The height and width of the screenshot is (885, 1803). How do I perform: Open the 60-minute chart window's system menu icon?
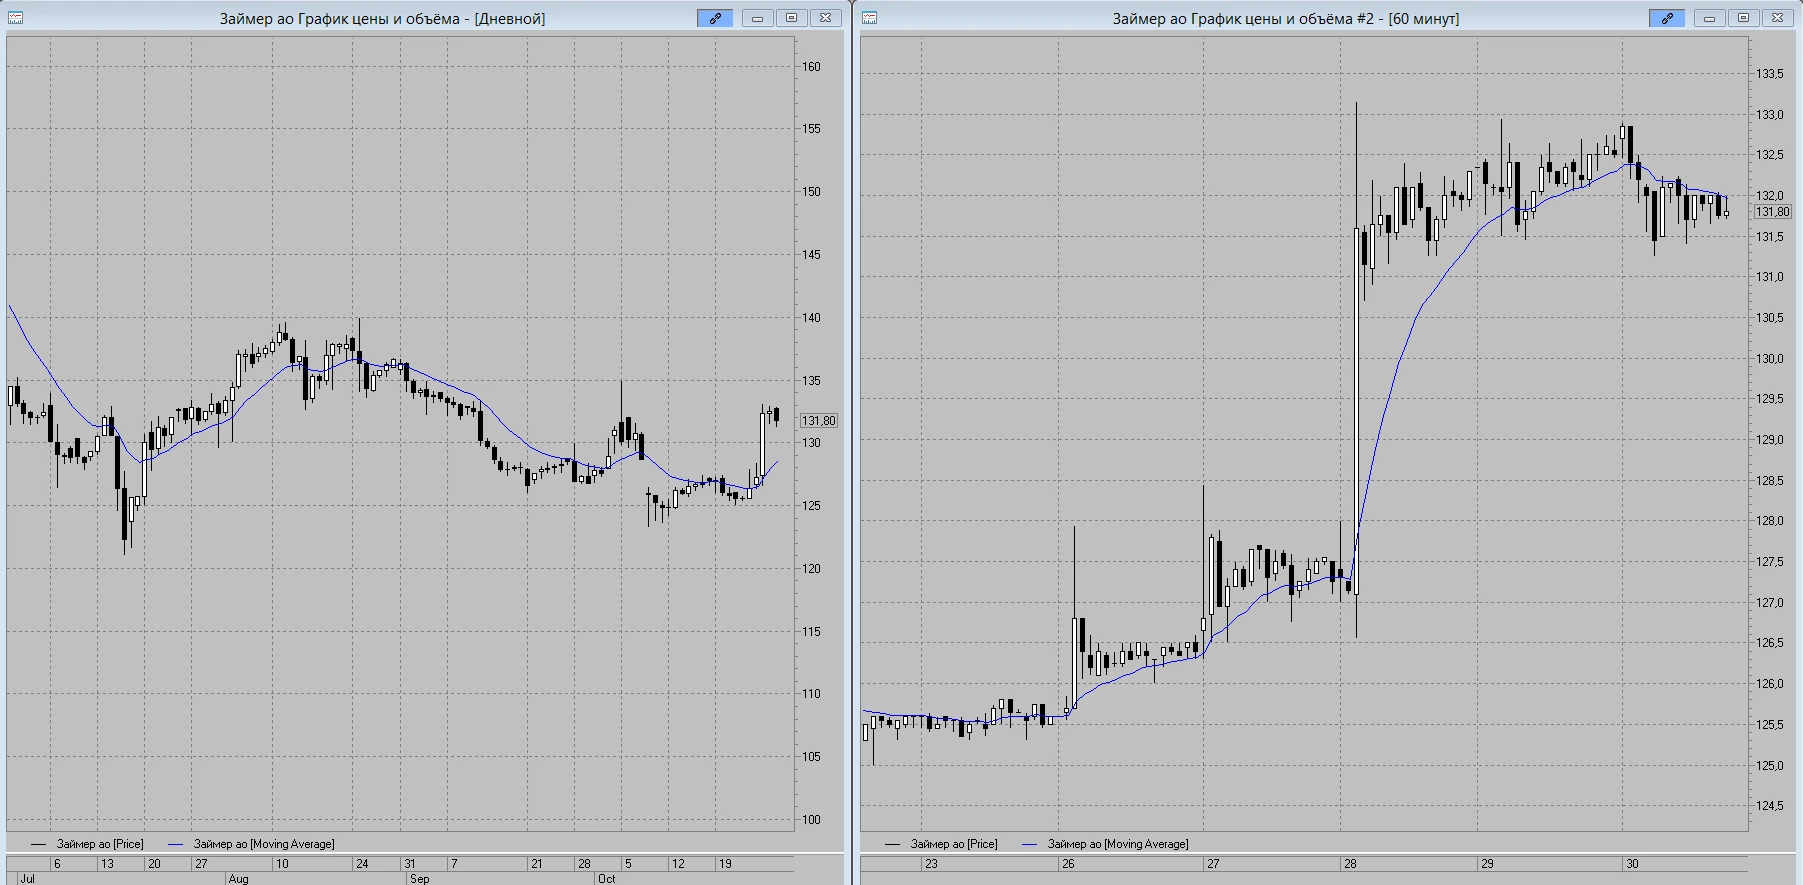(869, 18)
